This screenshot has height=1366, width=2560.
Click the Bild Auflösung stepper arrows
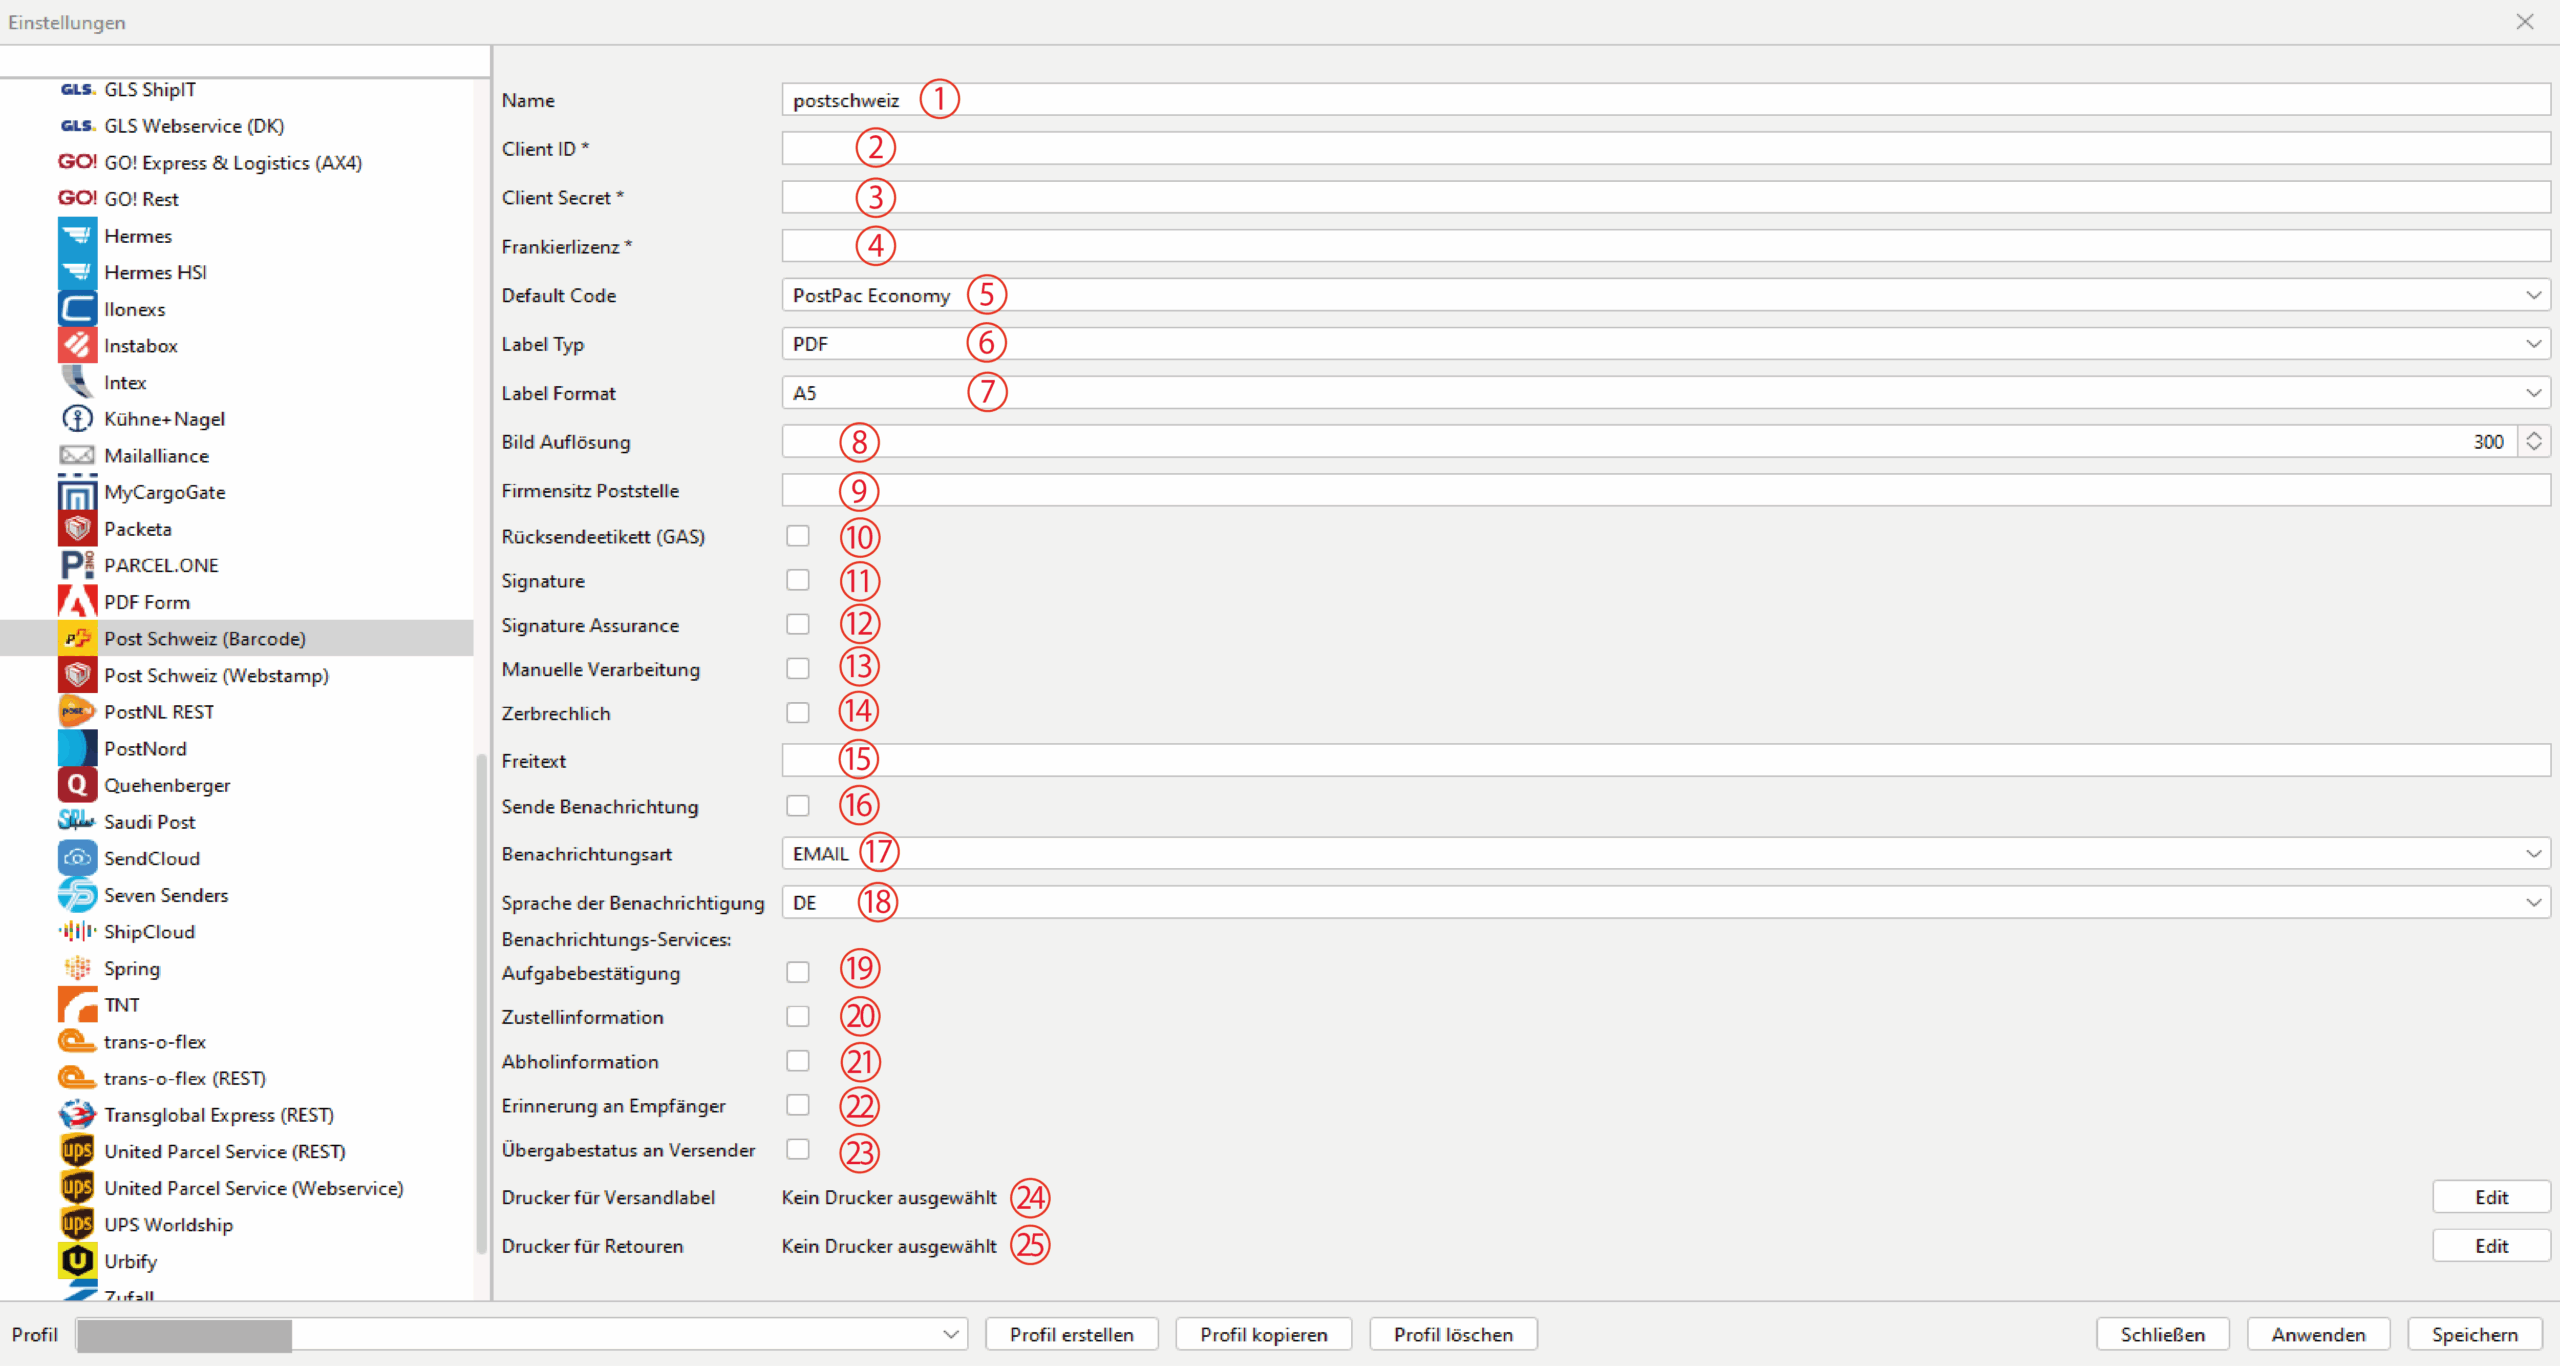click(2534, 441)
